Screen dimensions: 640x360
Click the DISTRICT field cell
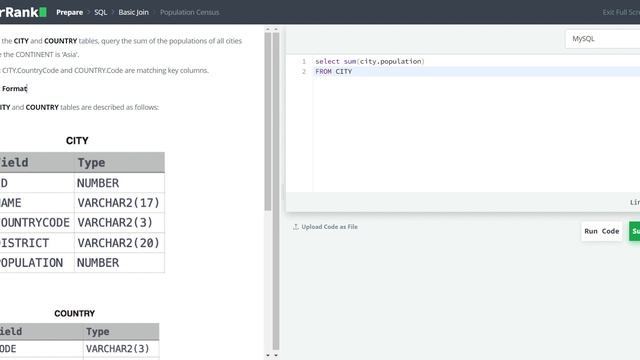click(x=37, y=243)
